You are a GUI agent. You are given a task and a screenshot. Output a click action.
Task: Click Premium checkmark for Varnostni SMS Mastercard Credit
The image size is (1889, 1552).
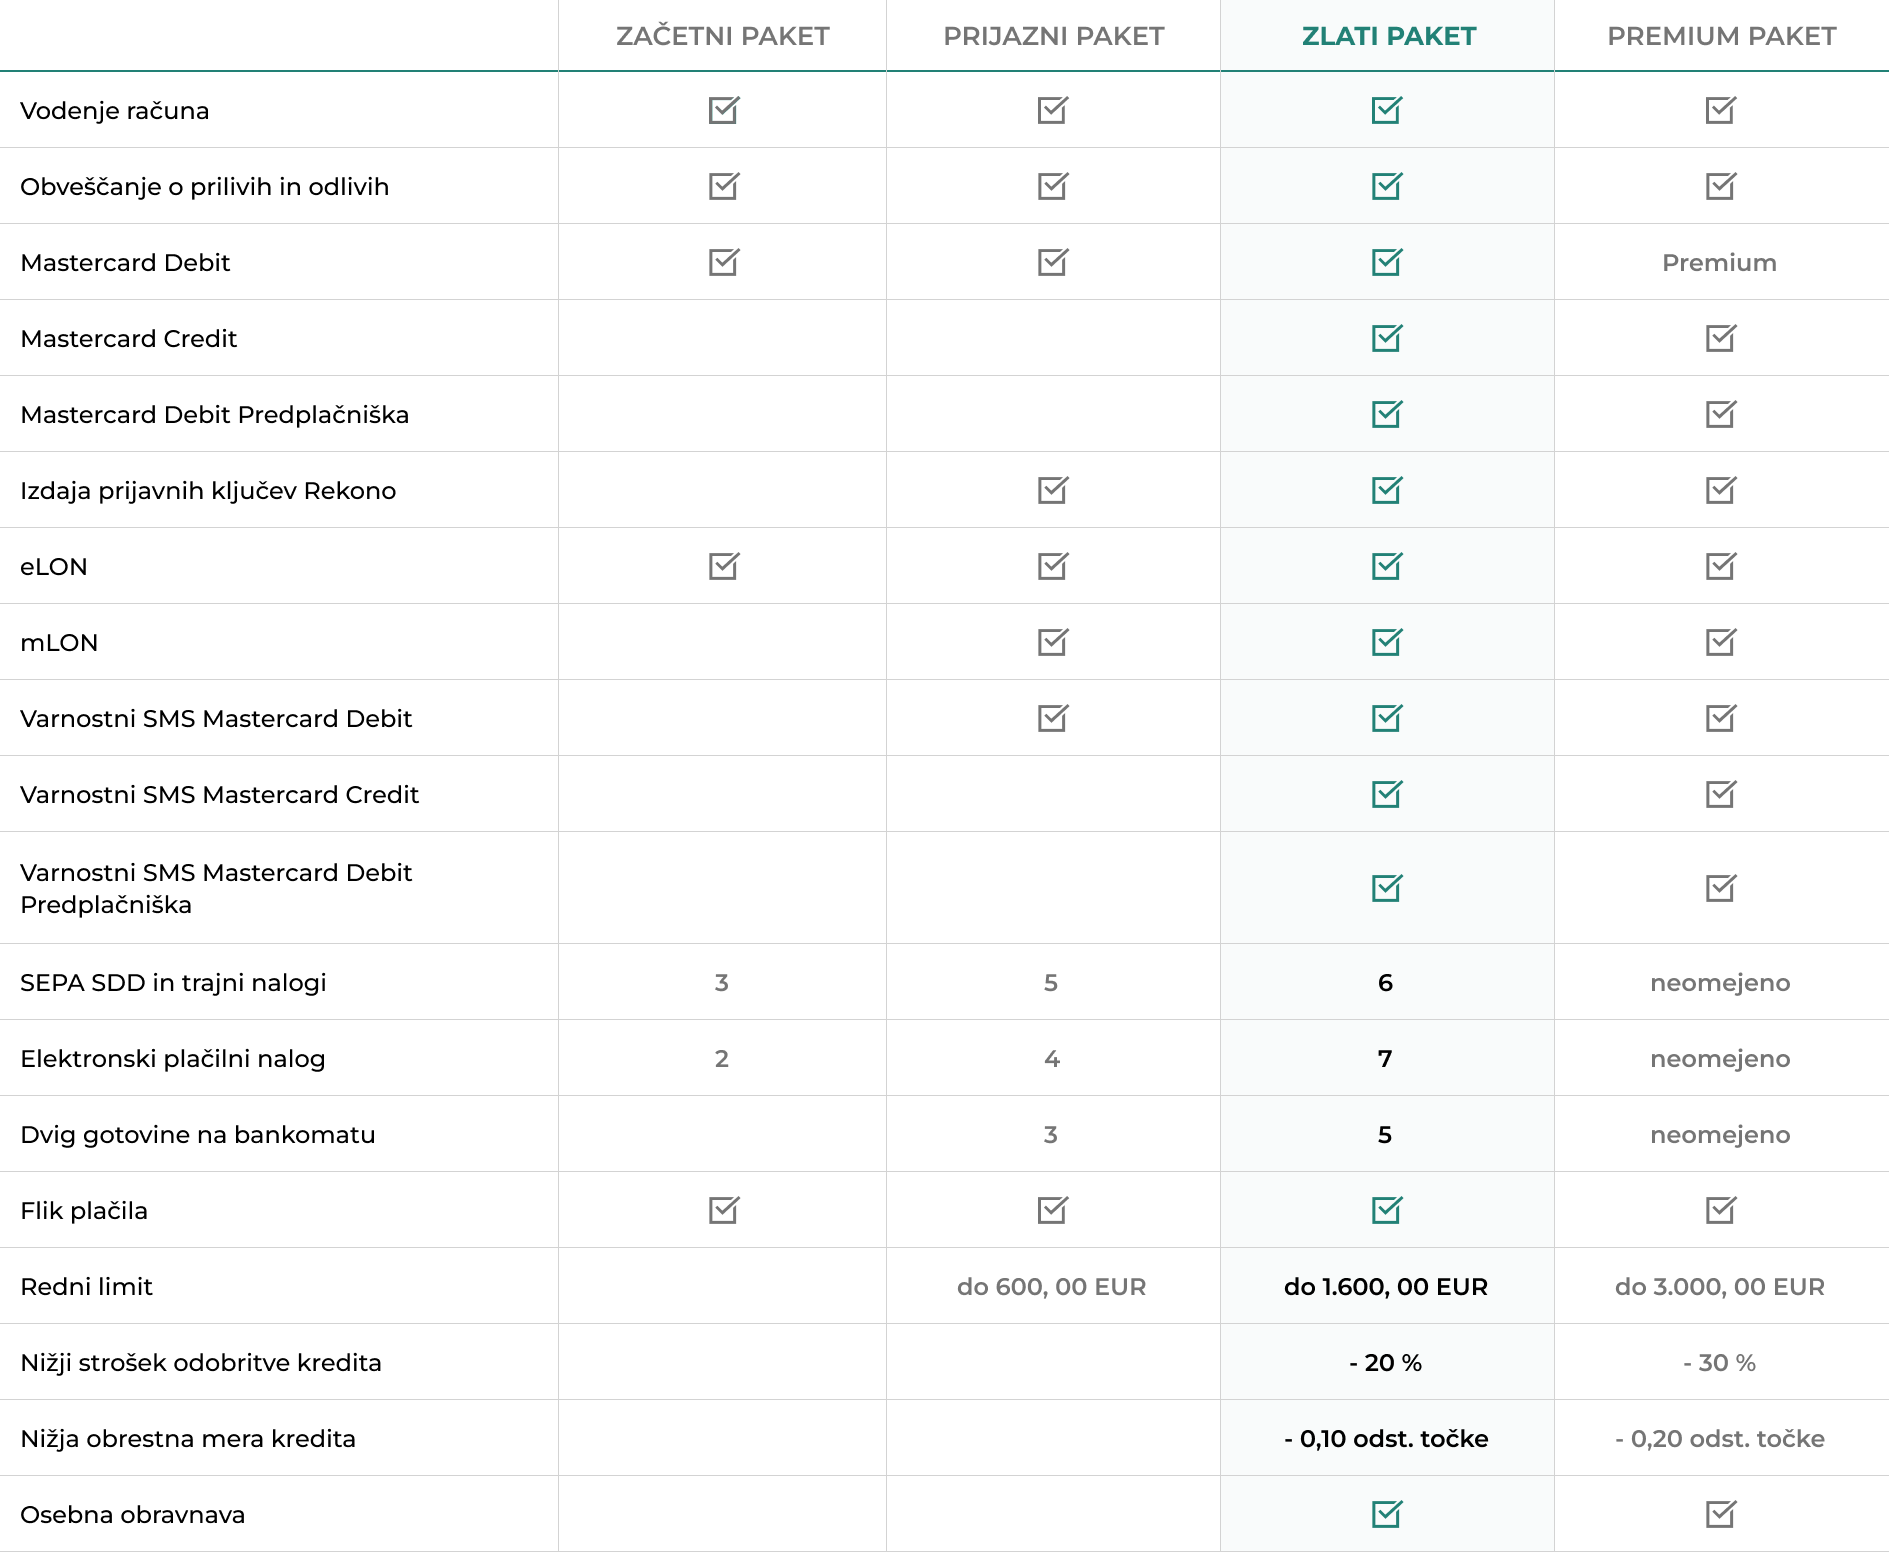[1720, 794]
